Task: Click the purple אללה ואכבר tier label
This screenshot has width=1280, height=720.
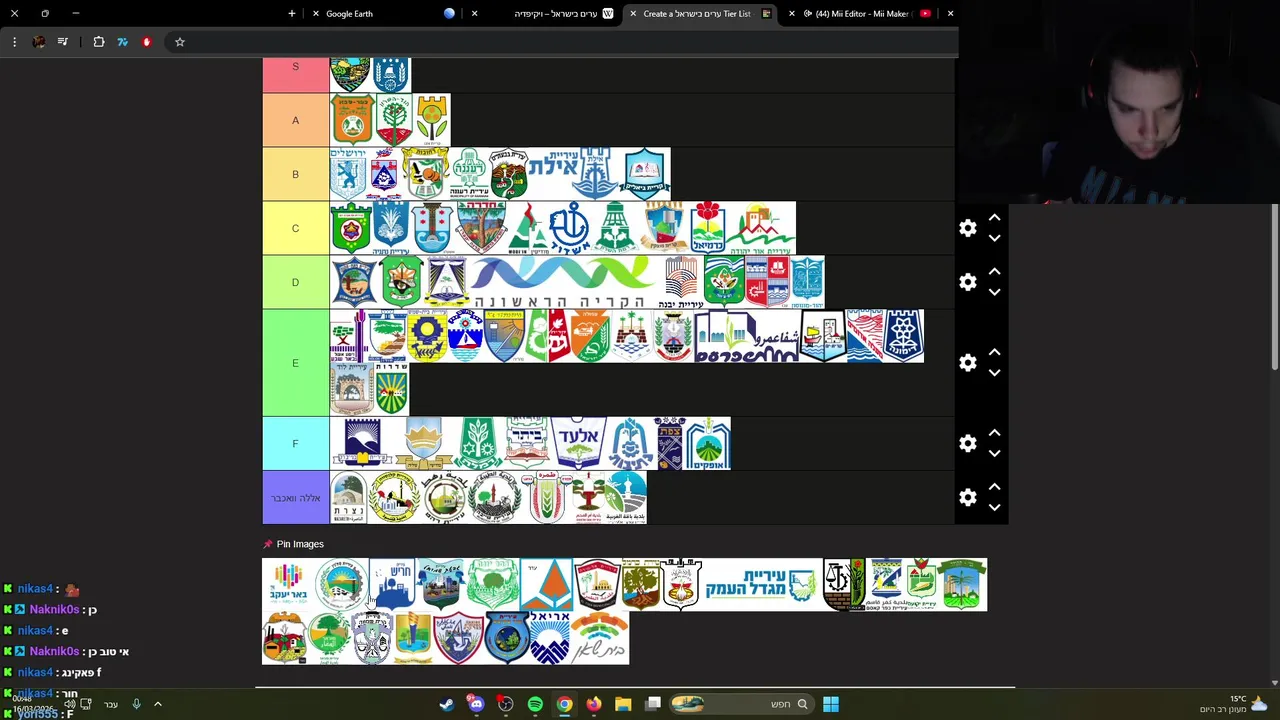Action: 296,497
